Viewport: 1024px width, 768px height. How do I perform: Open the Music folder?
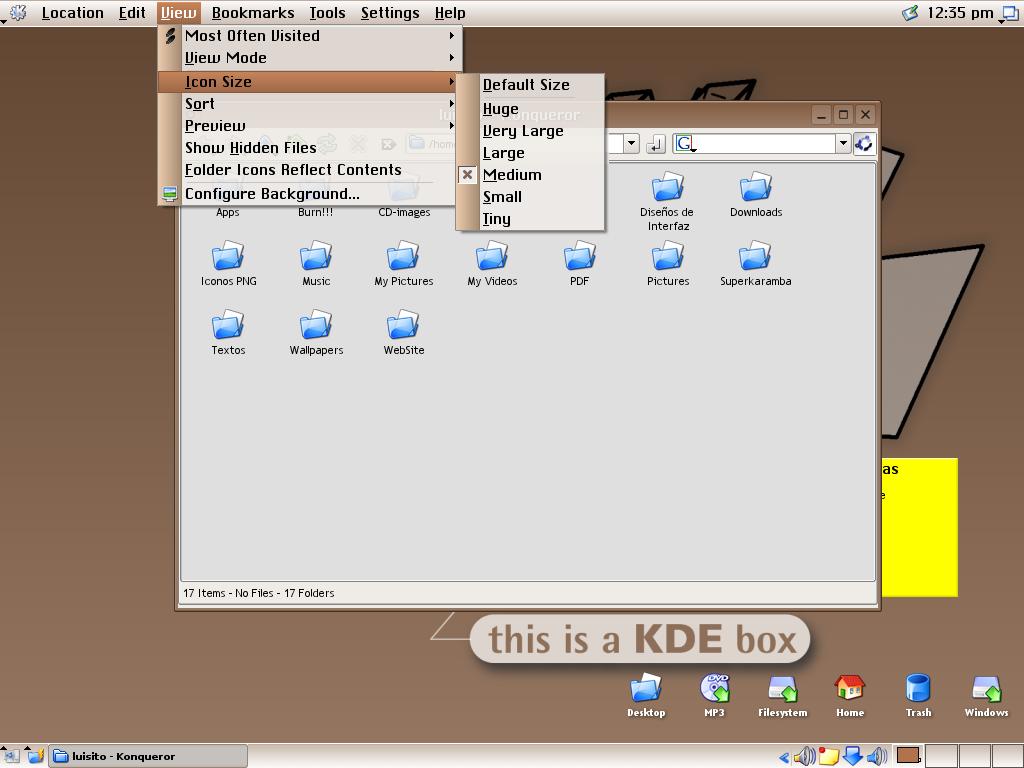click(316, 263)
